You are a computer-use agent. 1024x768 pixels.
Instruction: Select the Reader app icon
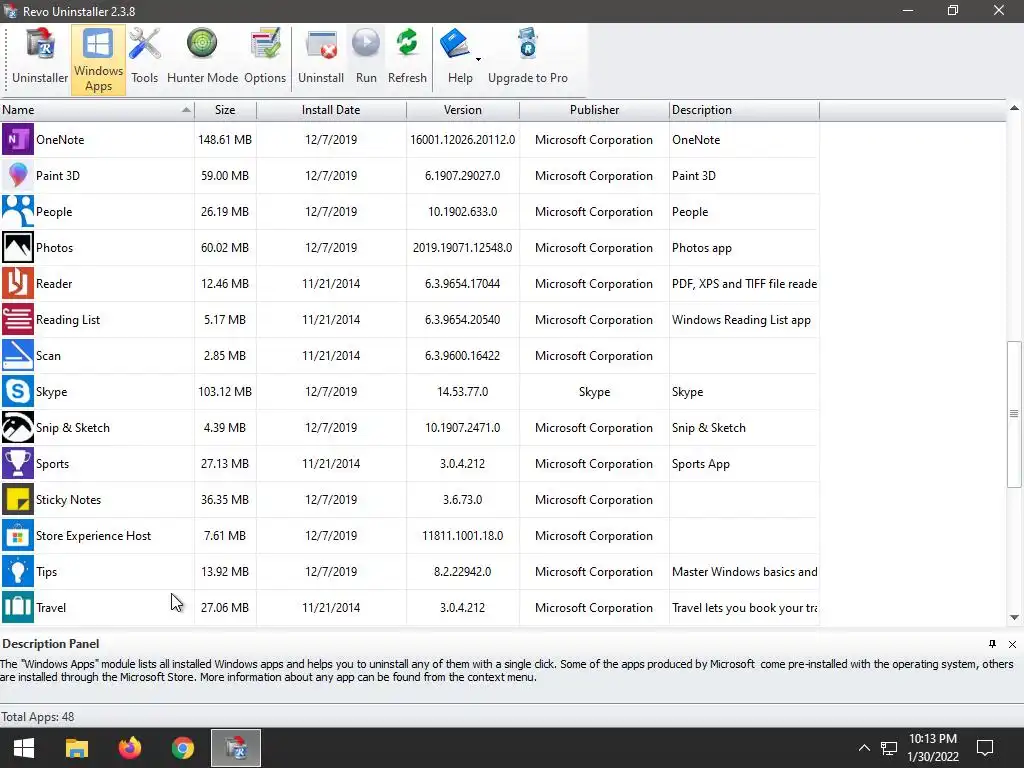coord(18,283)
